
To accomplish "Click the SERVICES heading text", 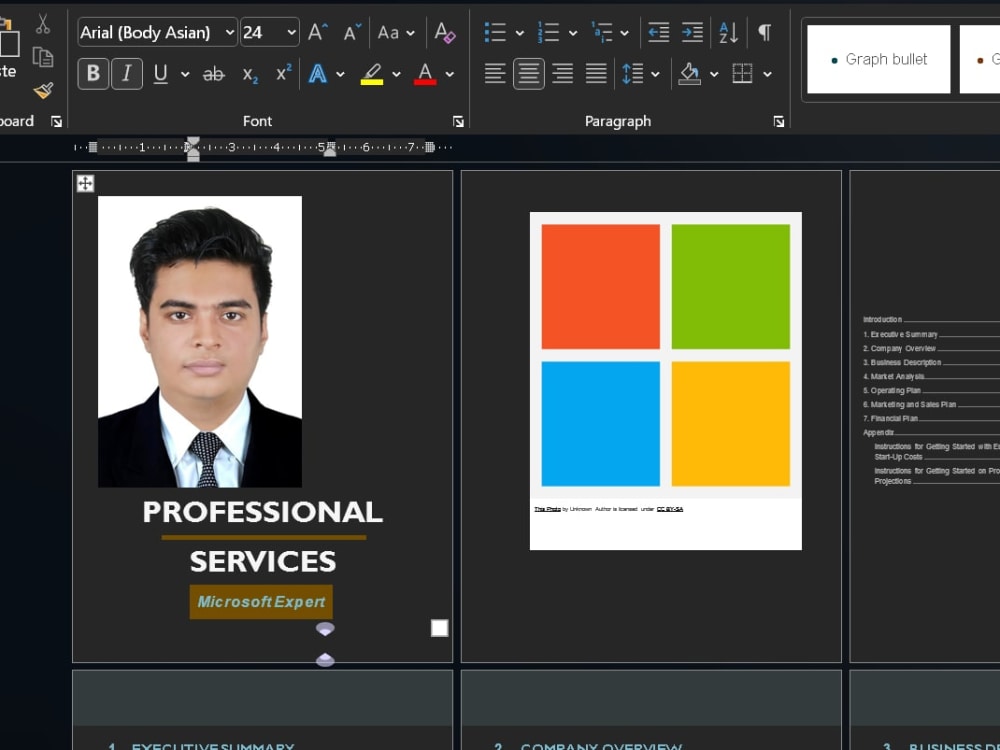I will 263,561.
